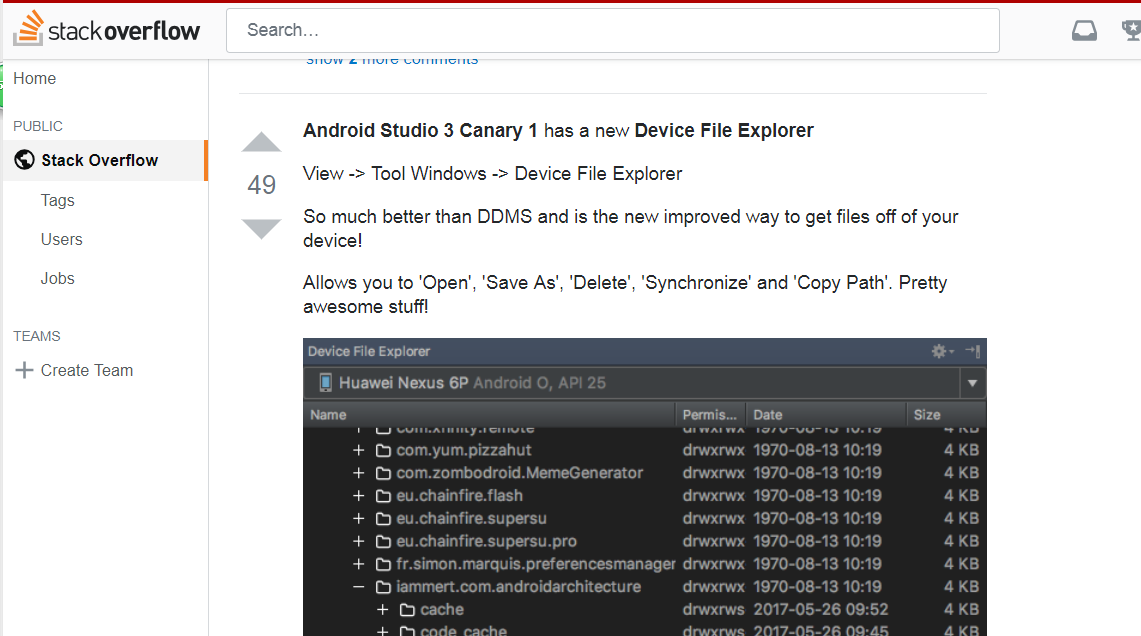Go to Home in sidebar

point(34,79)
